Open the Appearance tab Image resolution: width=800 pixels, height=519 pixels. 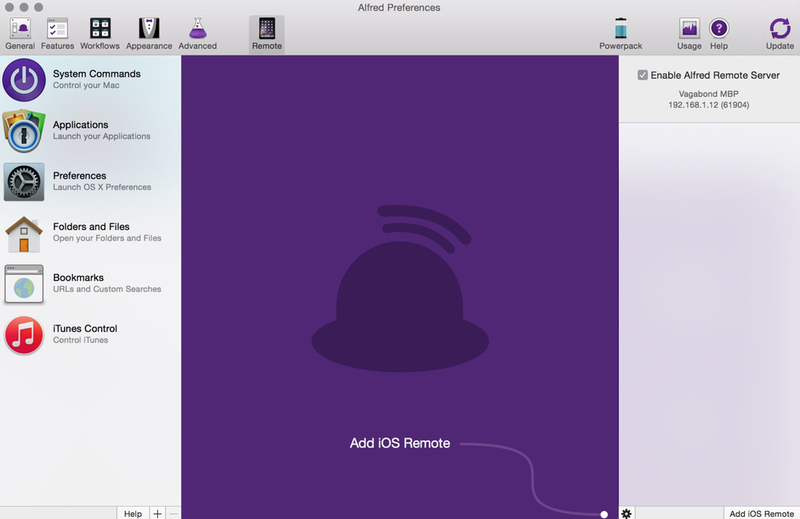[149, 34]
